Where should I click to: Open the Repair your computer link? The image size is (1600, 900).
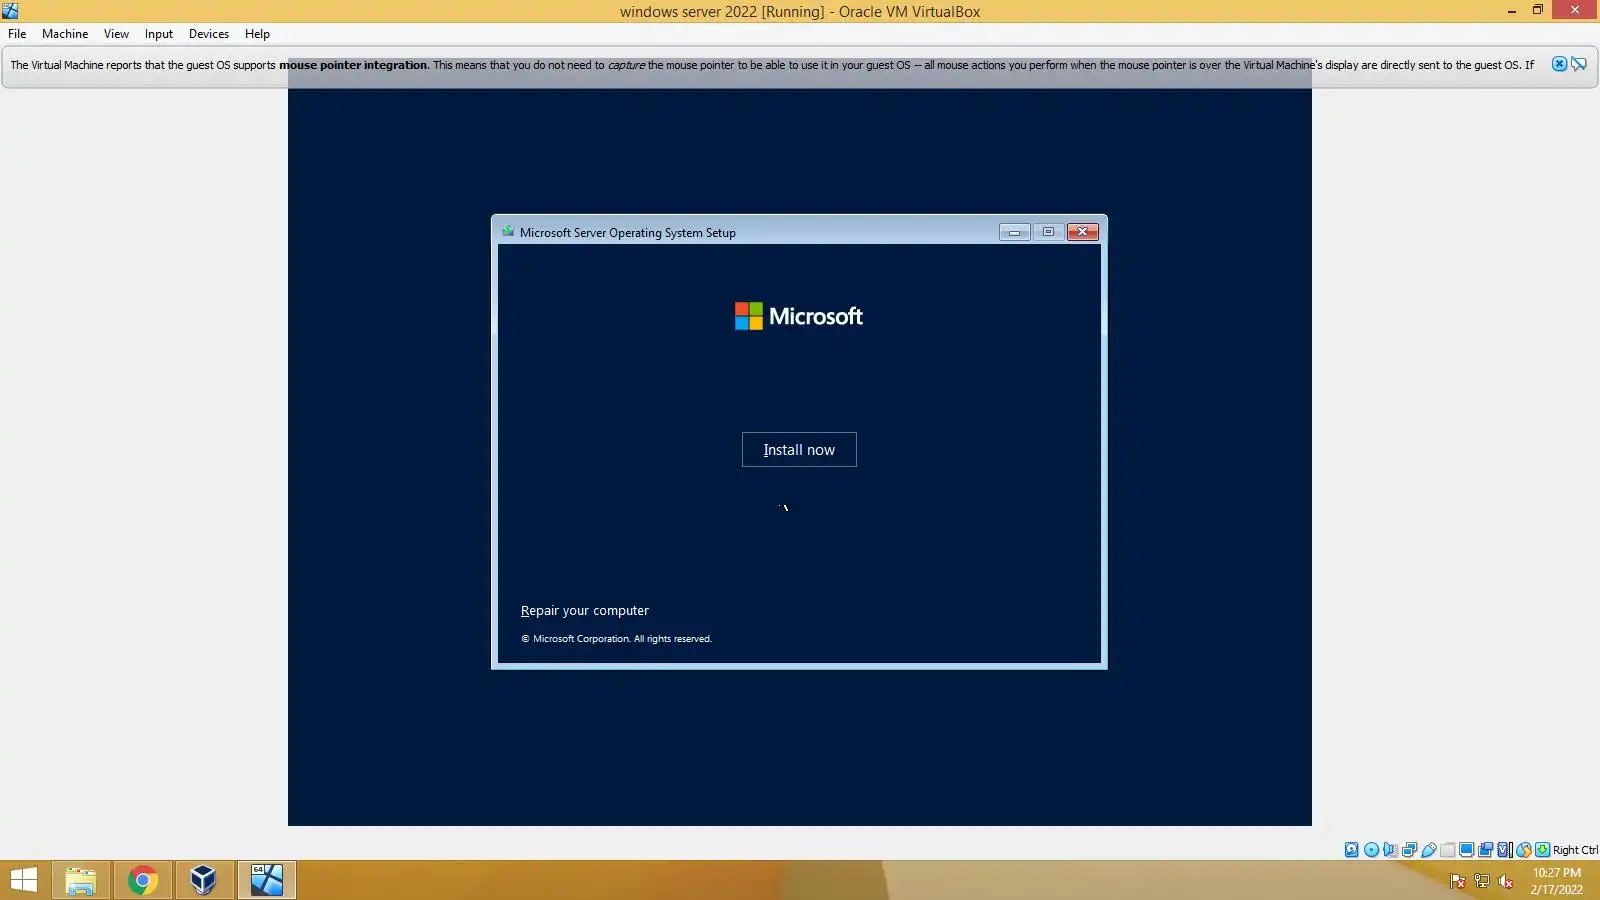coord(585,611)
